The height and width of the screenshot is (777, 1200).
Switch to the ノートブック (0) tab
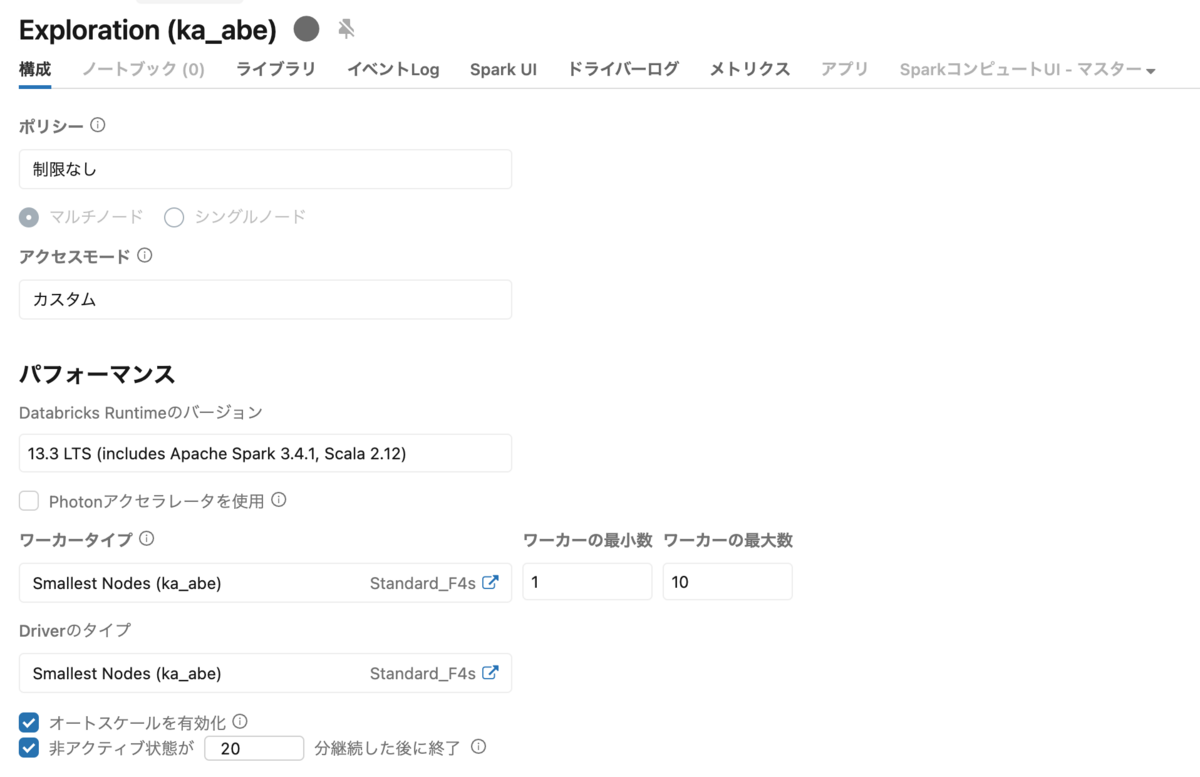143,69
